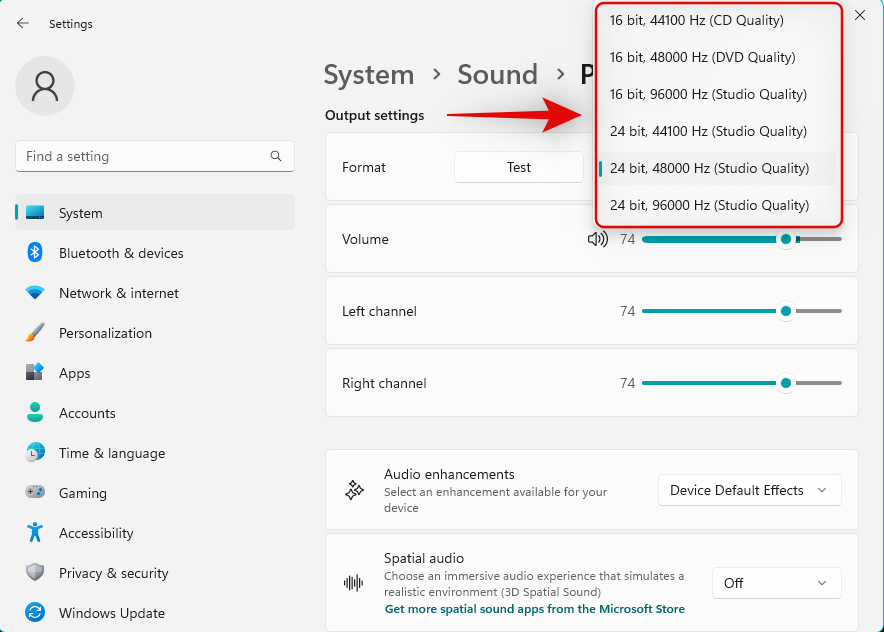Click the search magnifier icon
This screenshot has height=632, width=884.
pyautogui.click(x=276, y=156)
